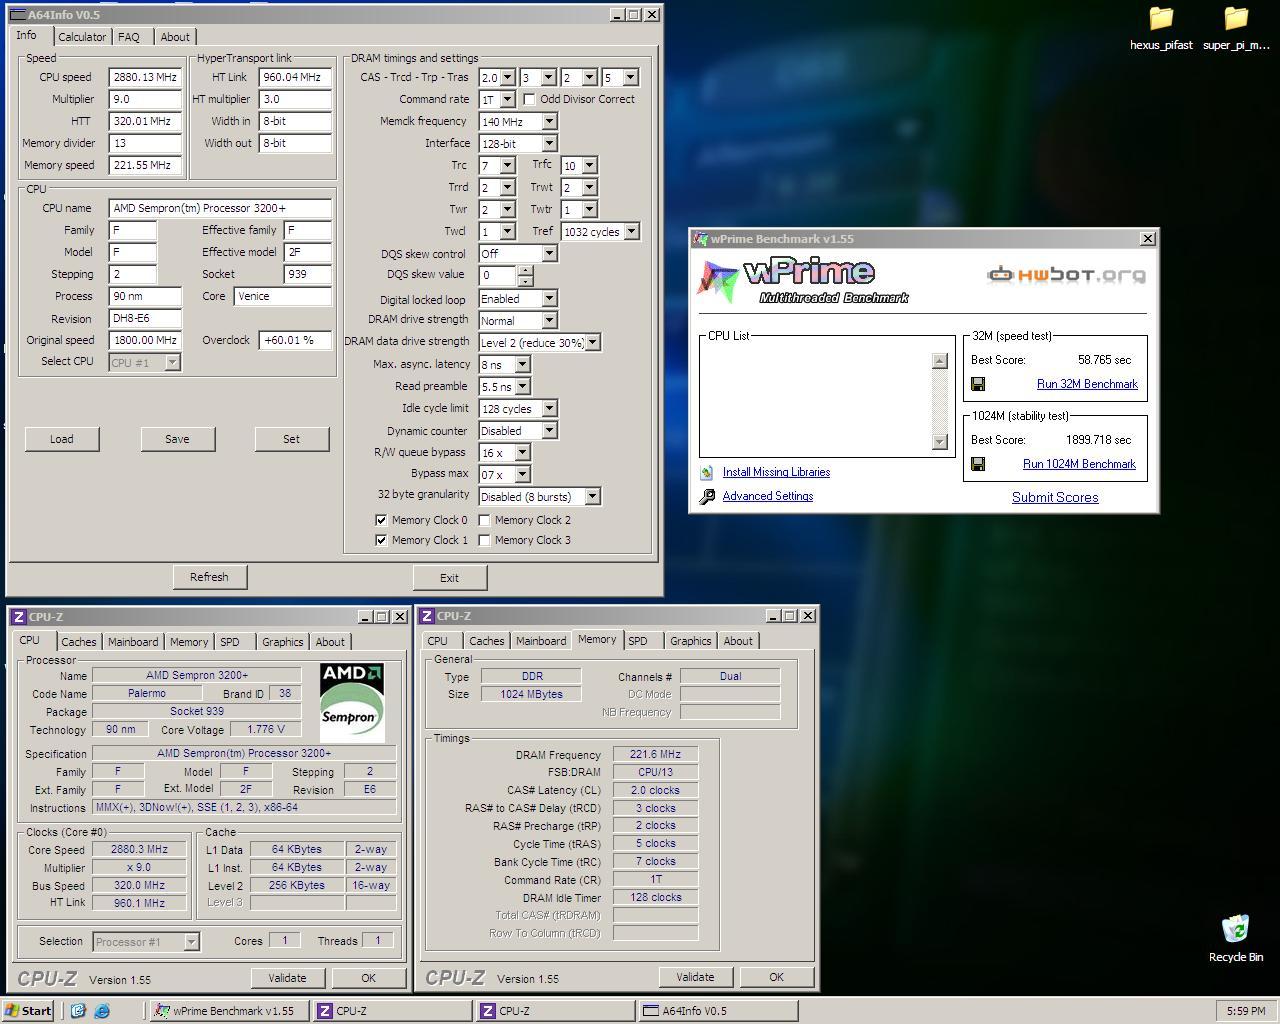Click Run 32M Benchmark link
Image resolution: width=1280 pixels, height=1024 pixels.
point(1087,384)
